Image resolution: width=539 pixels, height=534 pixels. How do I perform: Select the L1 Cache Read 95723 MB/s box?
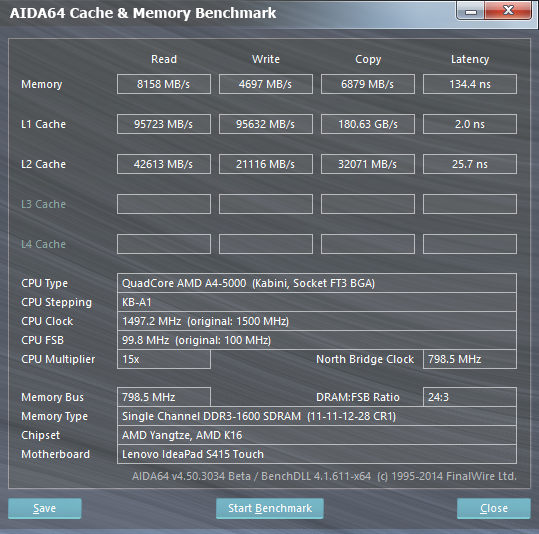tap(164, 124)
